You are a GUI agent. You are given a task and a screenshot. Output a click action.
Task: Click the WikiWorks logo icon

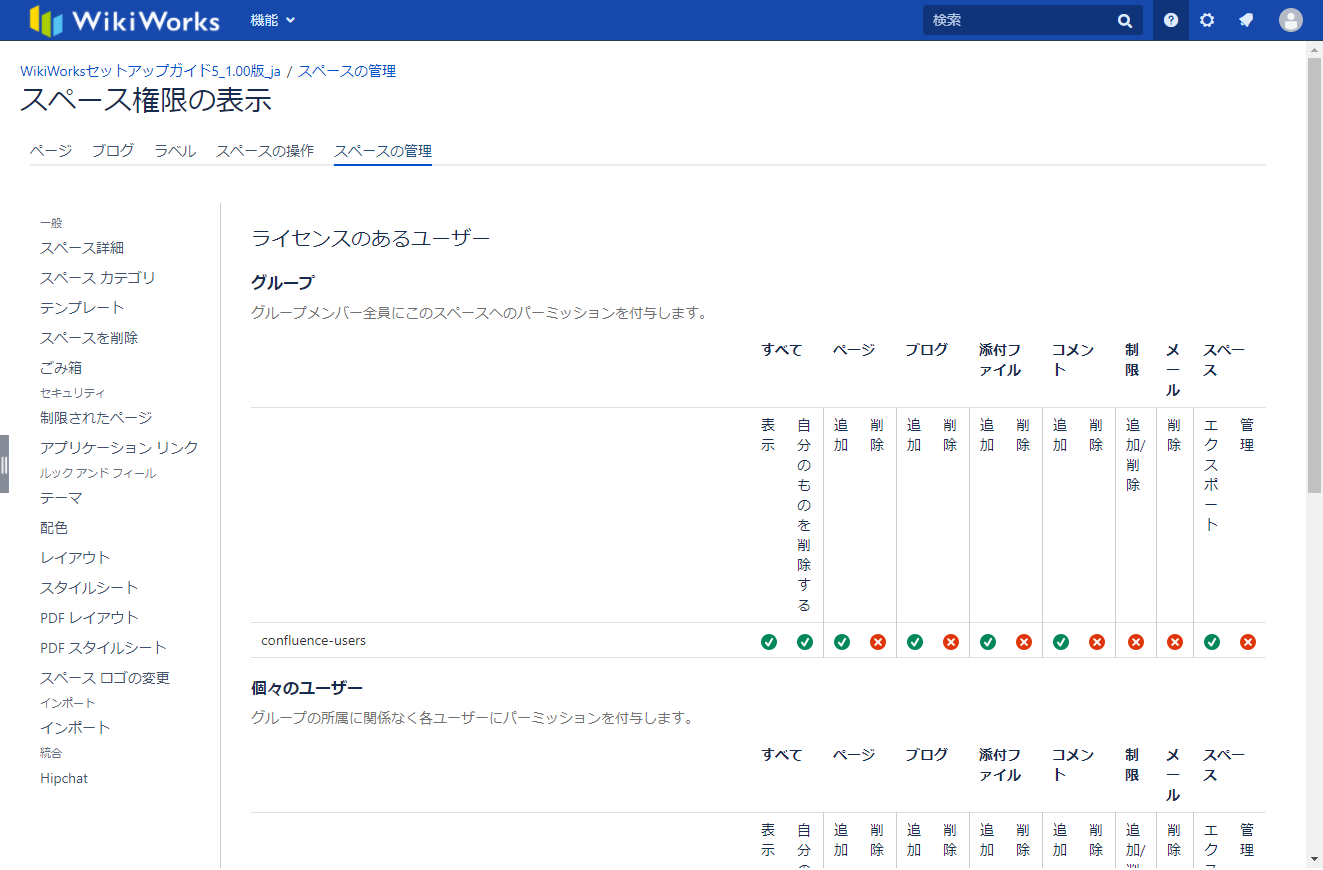(x=46, y=20)
